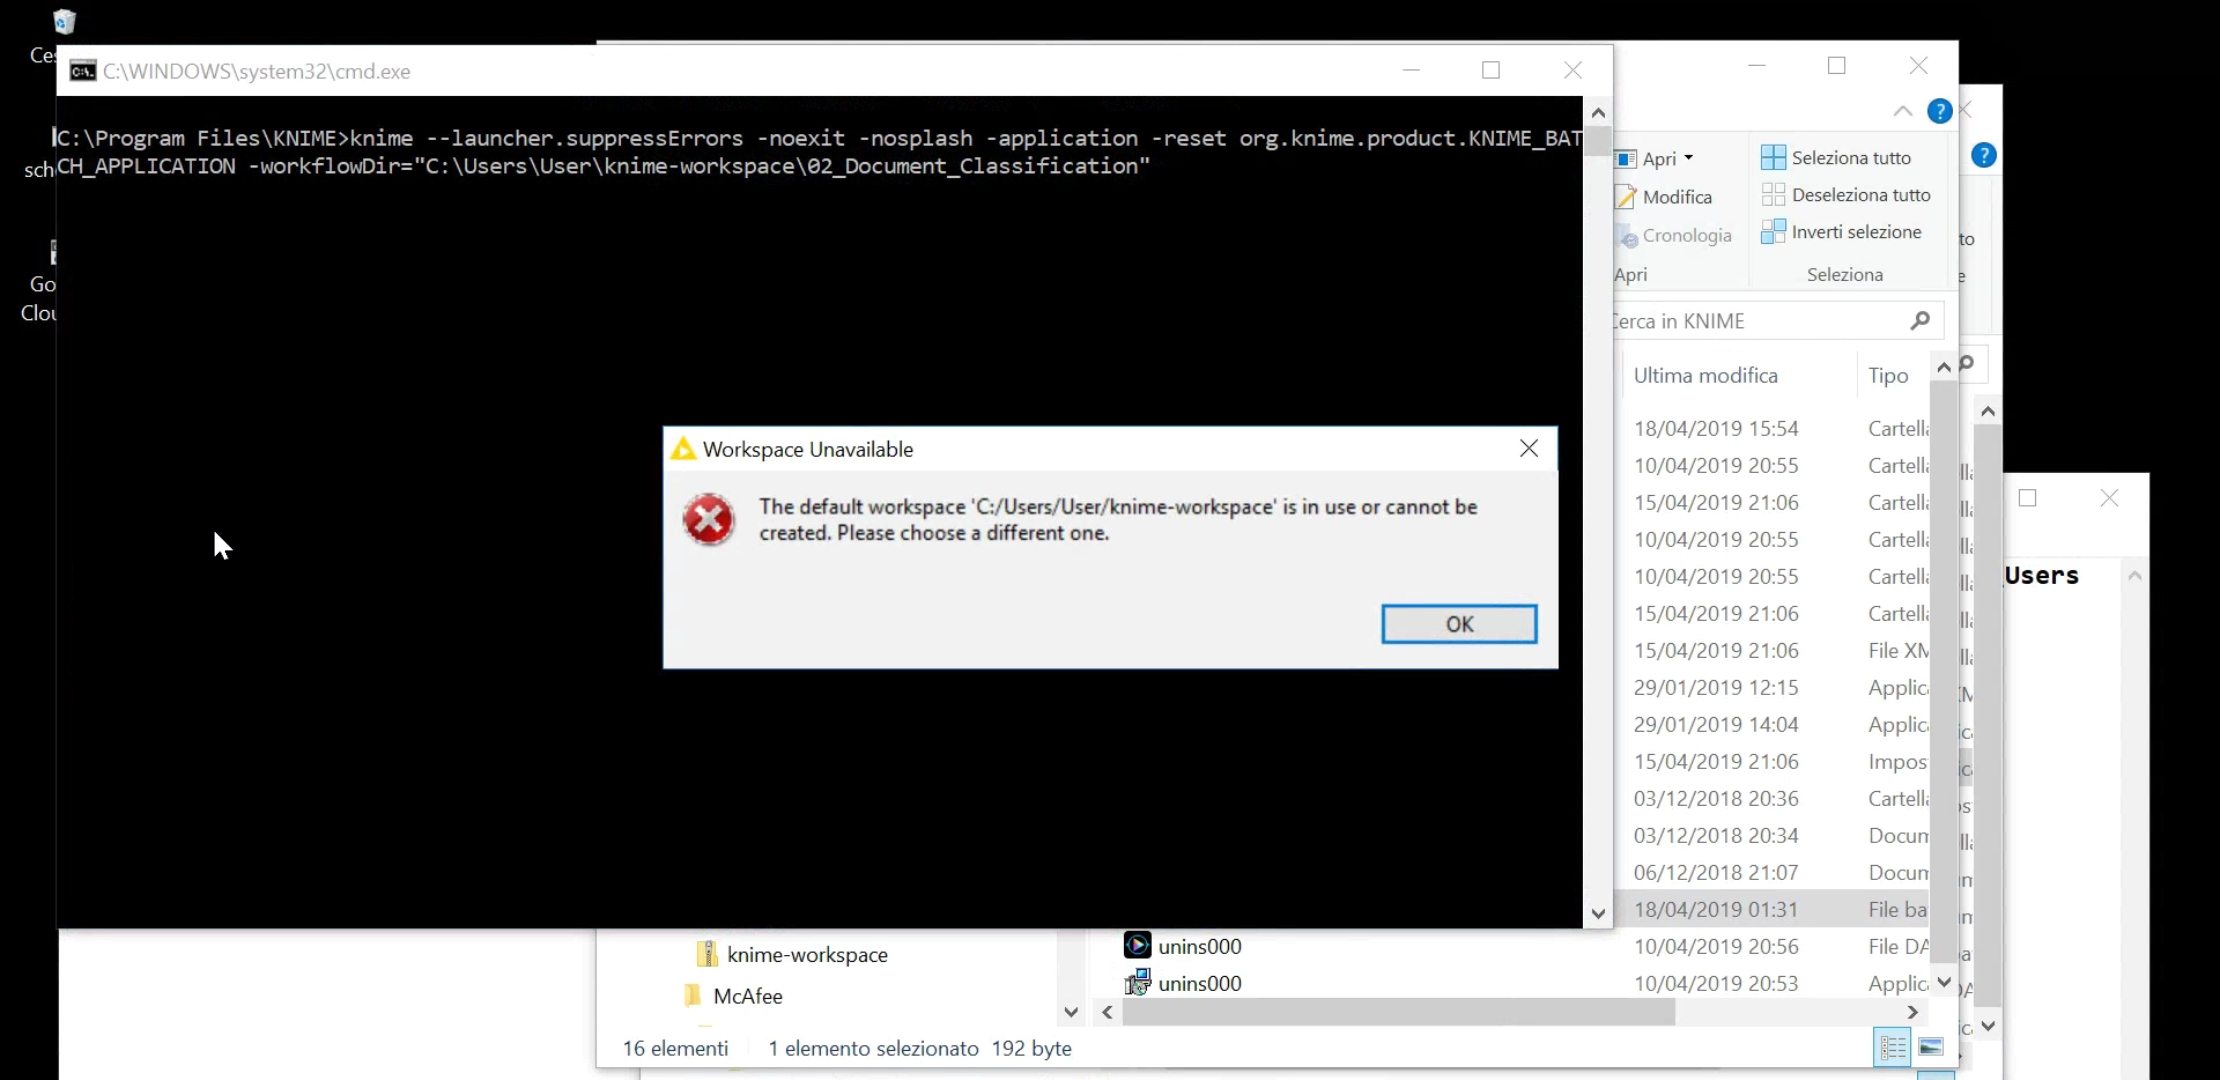Click the search magnifier in Cerca in KNIME
2220x1080 pixels.
point(1919,321)
